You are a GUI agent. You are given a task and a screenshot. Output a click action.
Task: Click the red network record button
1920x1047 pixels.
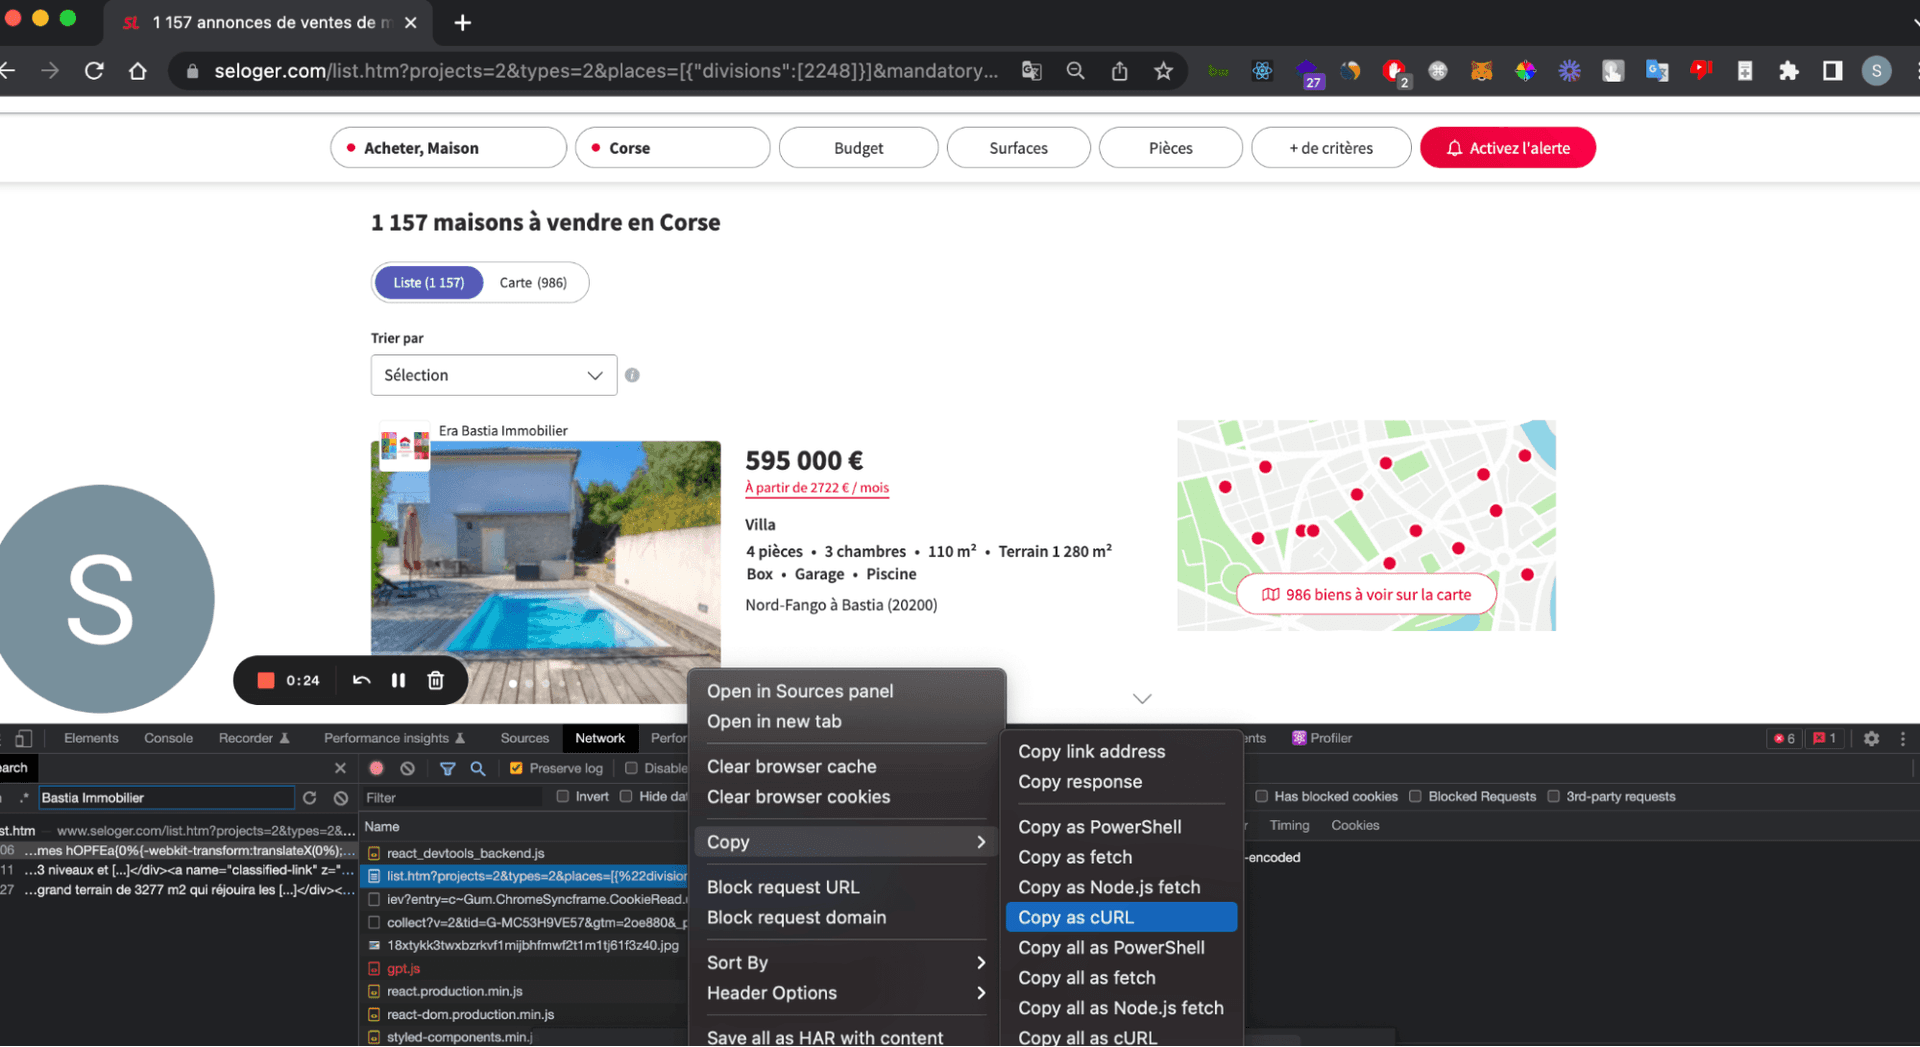coord(377,769)
